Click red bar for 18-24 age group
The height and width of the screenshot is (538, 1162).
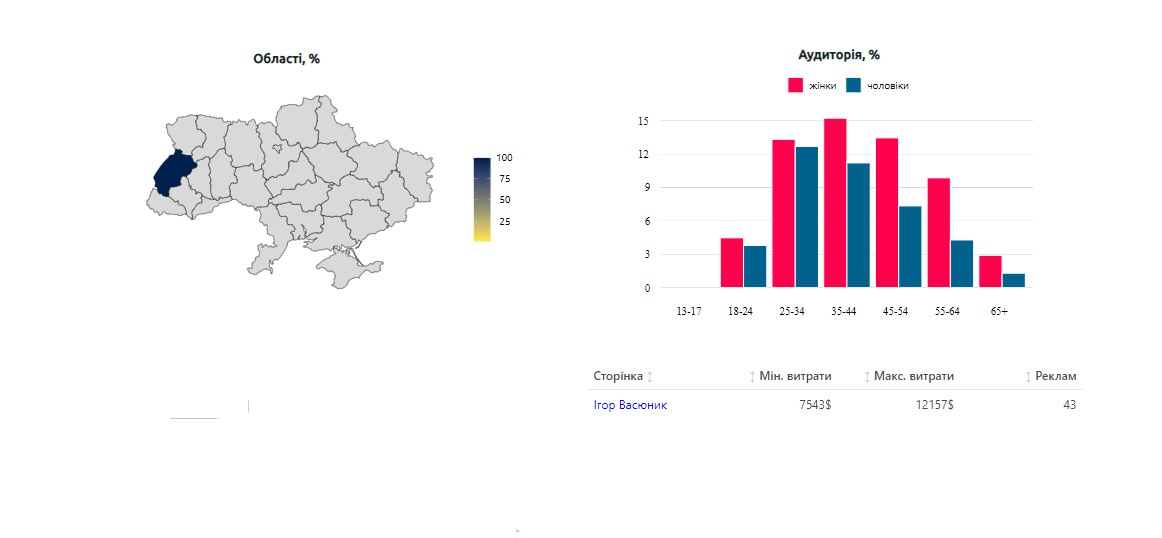[731, 263]
